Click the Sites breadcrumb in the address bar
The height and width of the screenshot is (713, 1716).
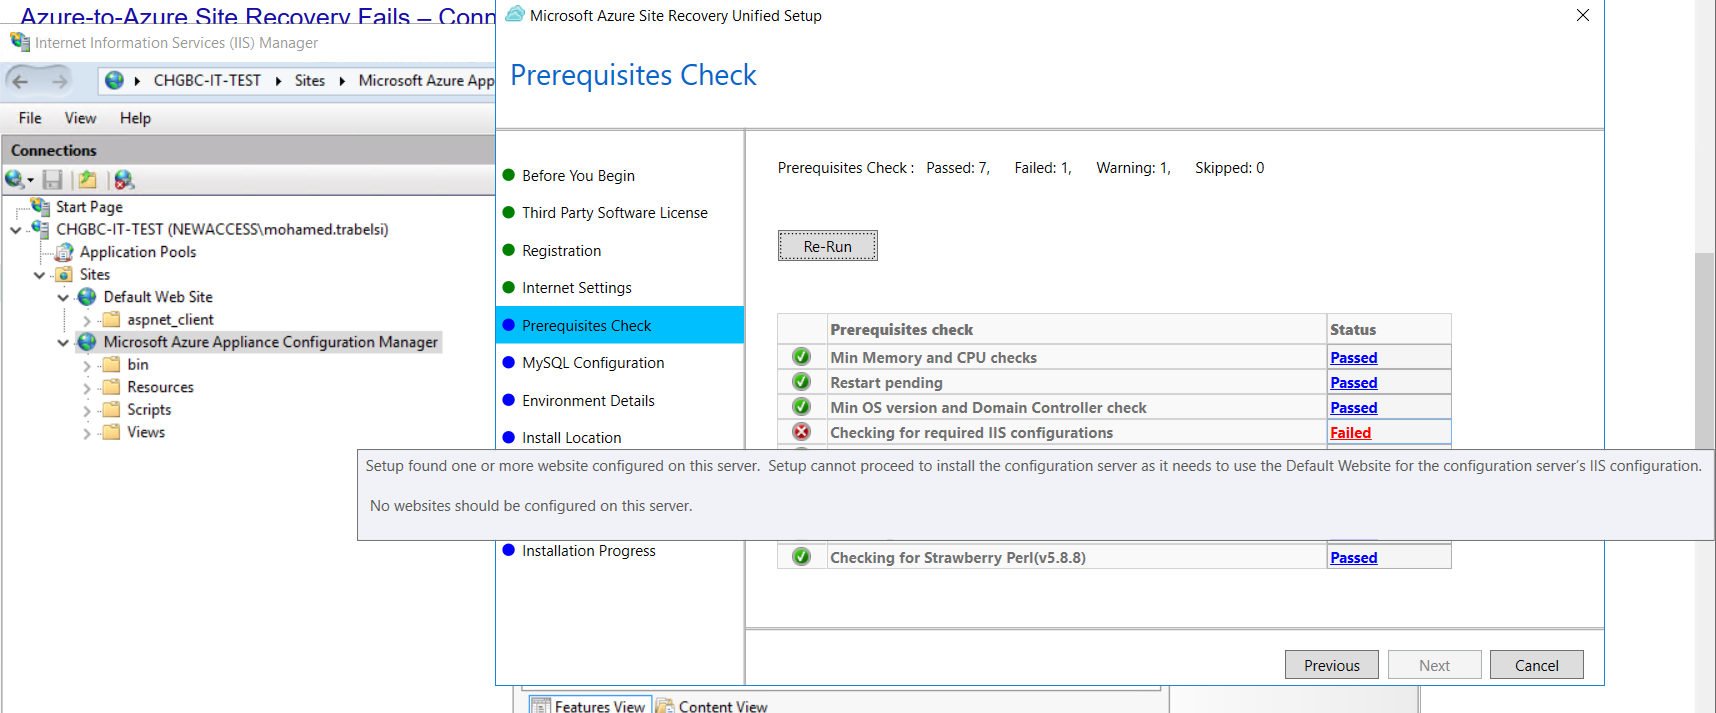(310, 80)
